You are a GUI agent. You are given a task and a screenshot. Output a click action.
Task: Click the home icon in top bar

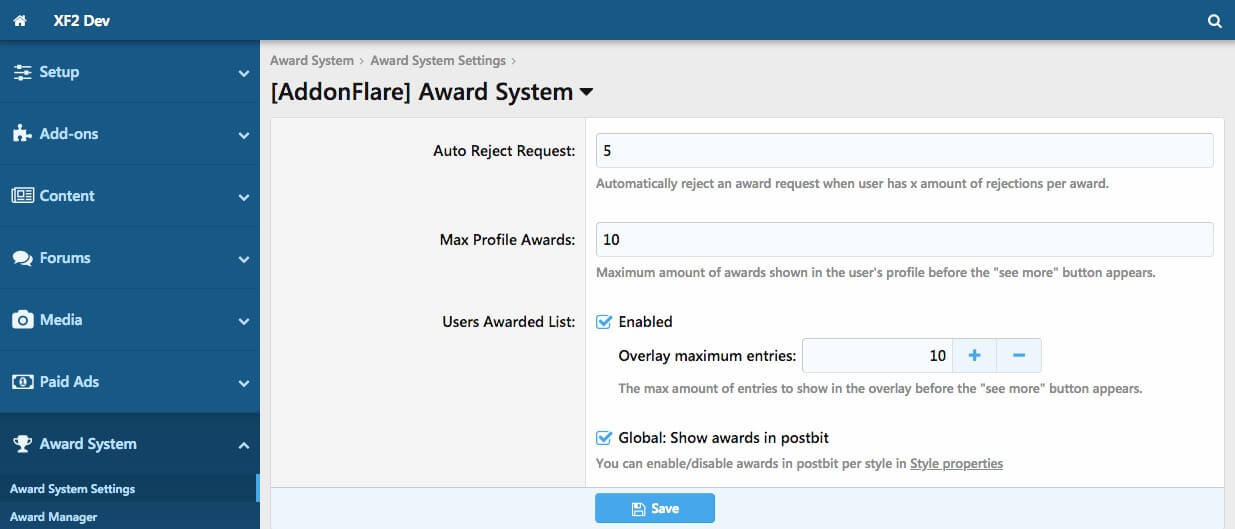19,21
